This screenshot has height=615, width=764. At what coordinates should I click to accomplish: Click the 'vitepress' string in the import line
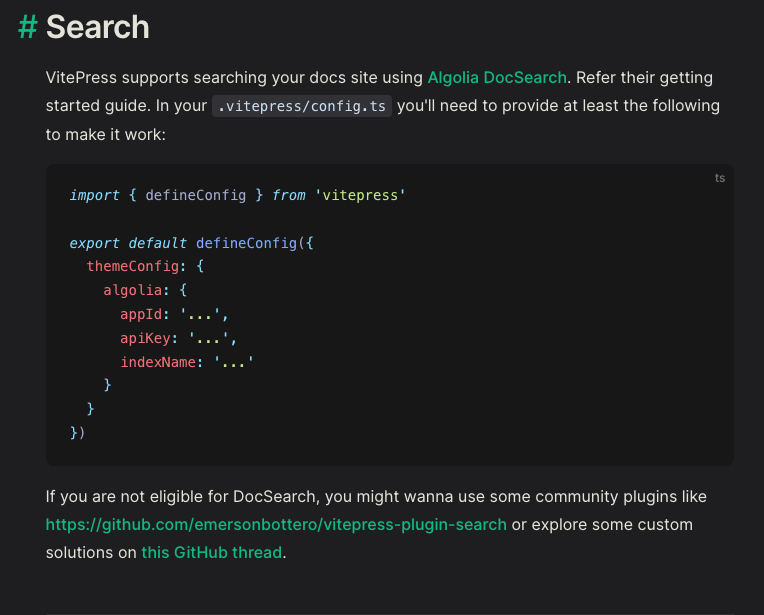tap(360, 195)
